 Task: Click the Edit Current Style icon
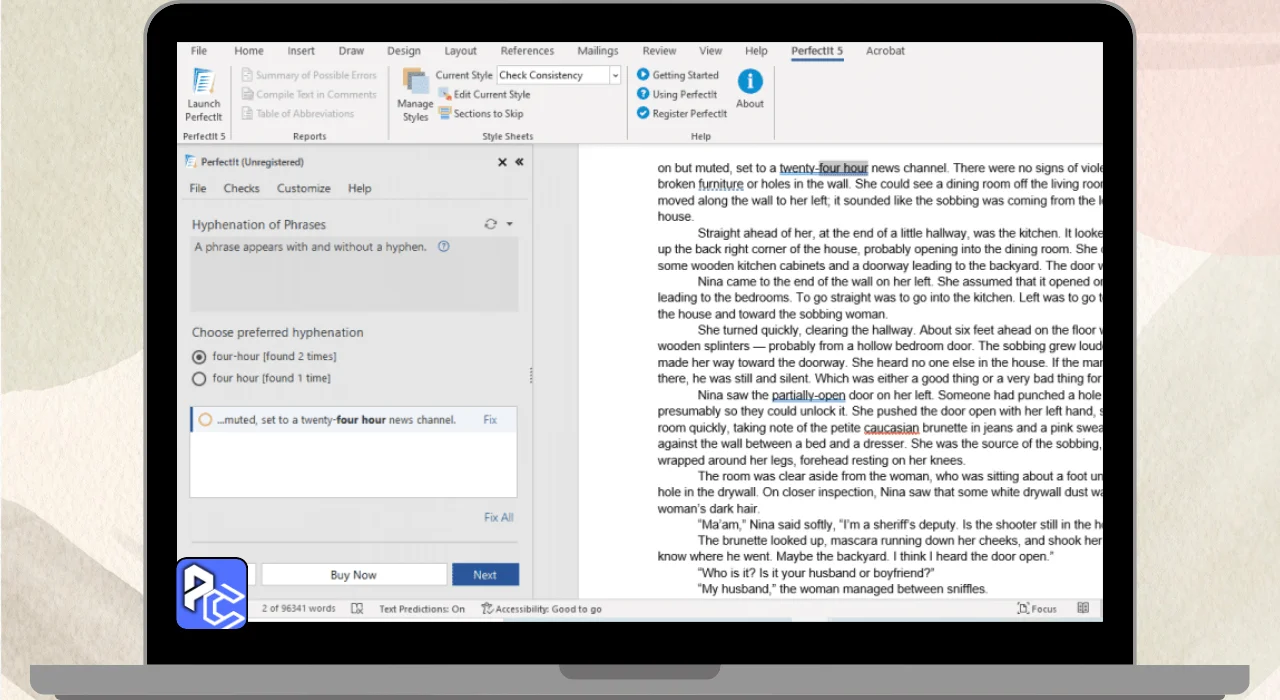pyautogui.click(x=446, y=94)
